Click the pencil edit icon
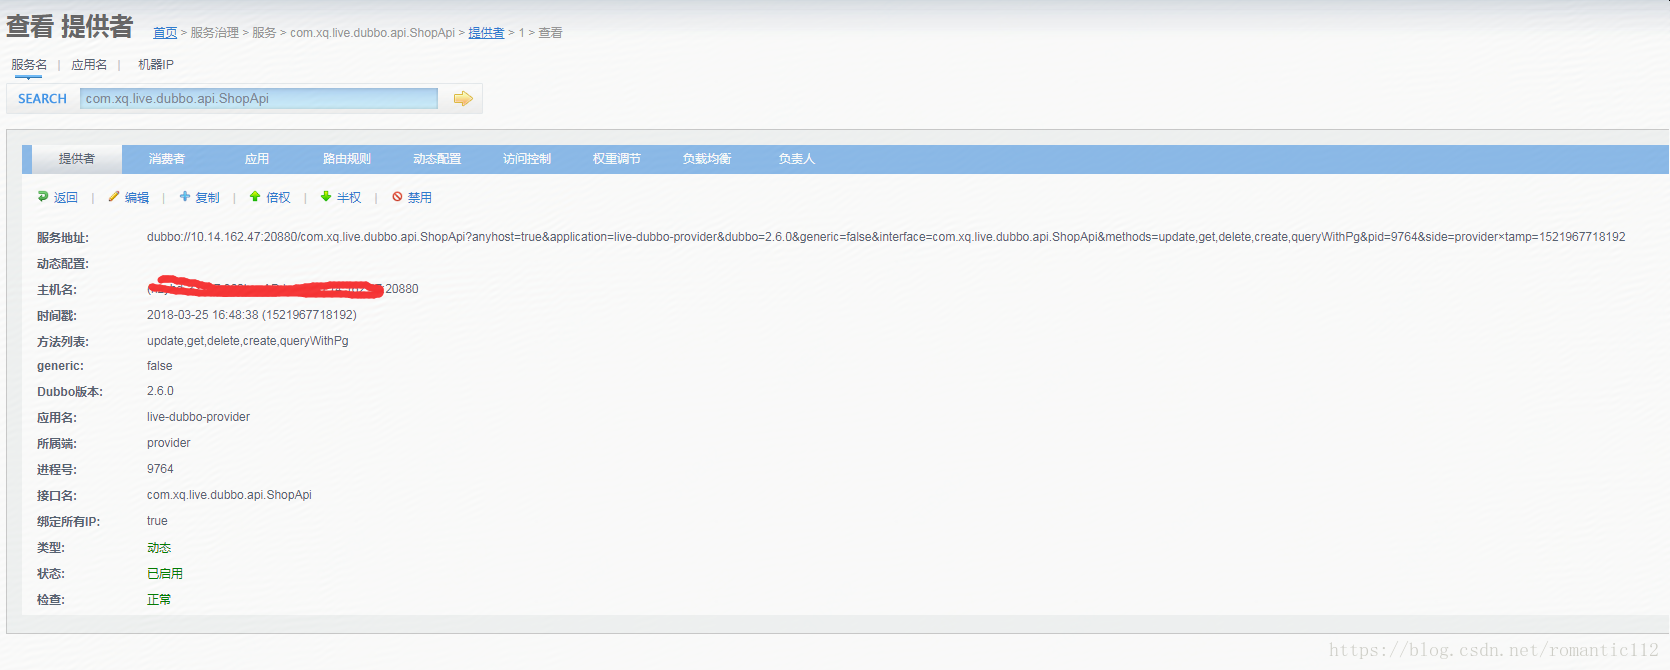The width and height of the screenshot is (1670, 670). coord(114,197)
